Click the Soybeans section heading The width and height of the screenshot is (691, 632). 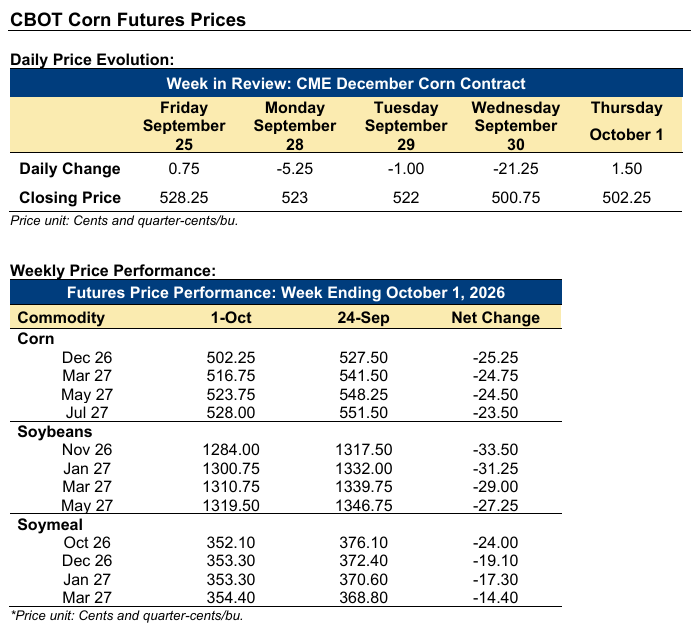pyautogui.click(x=55, y=431)
